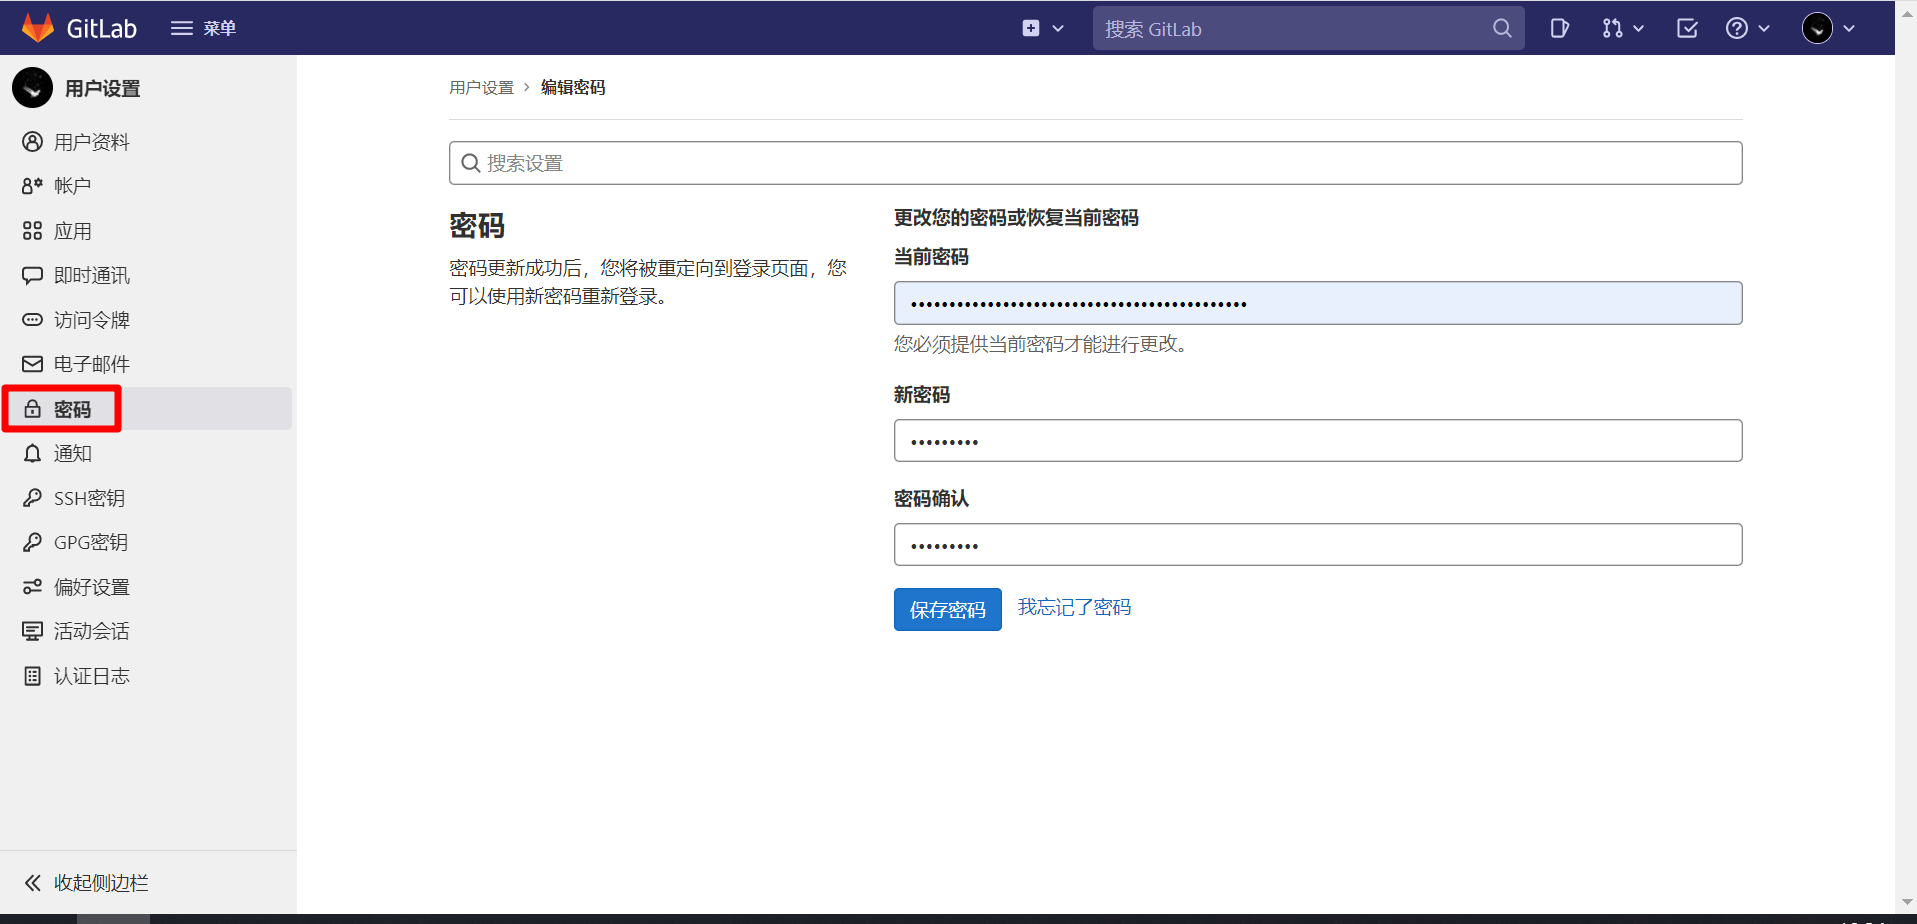Open SSH密钥 key settings in sidebar
This screenshot has width=1917, height=924.
(x=89, y=498)
